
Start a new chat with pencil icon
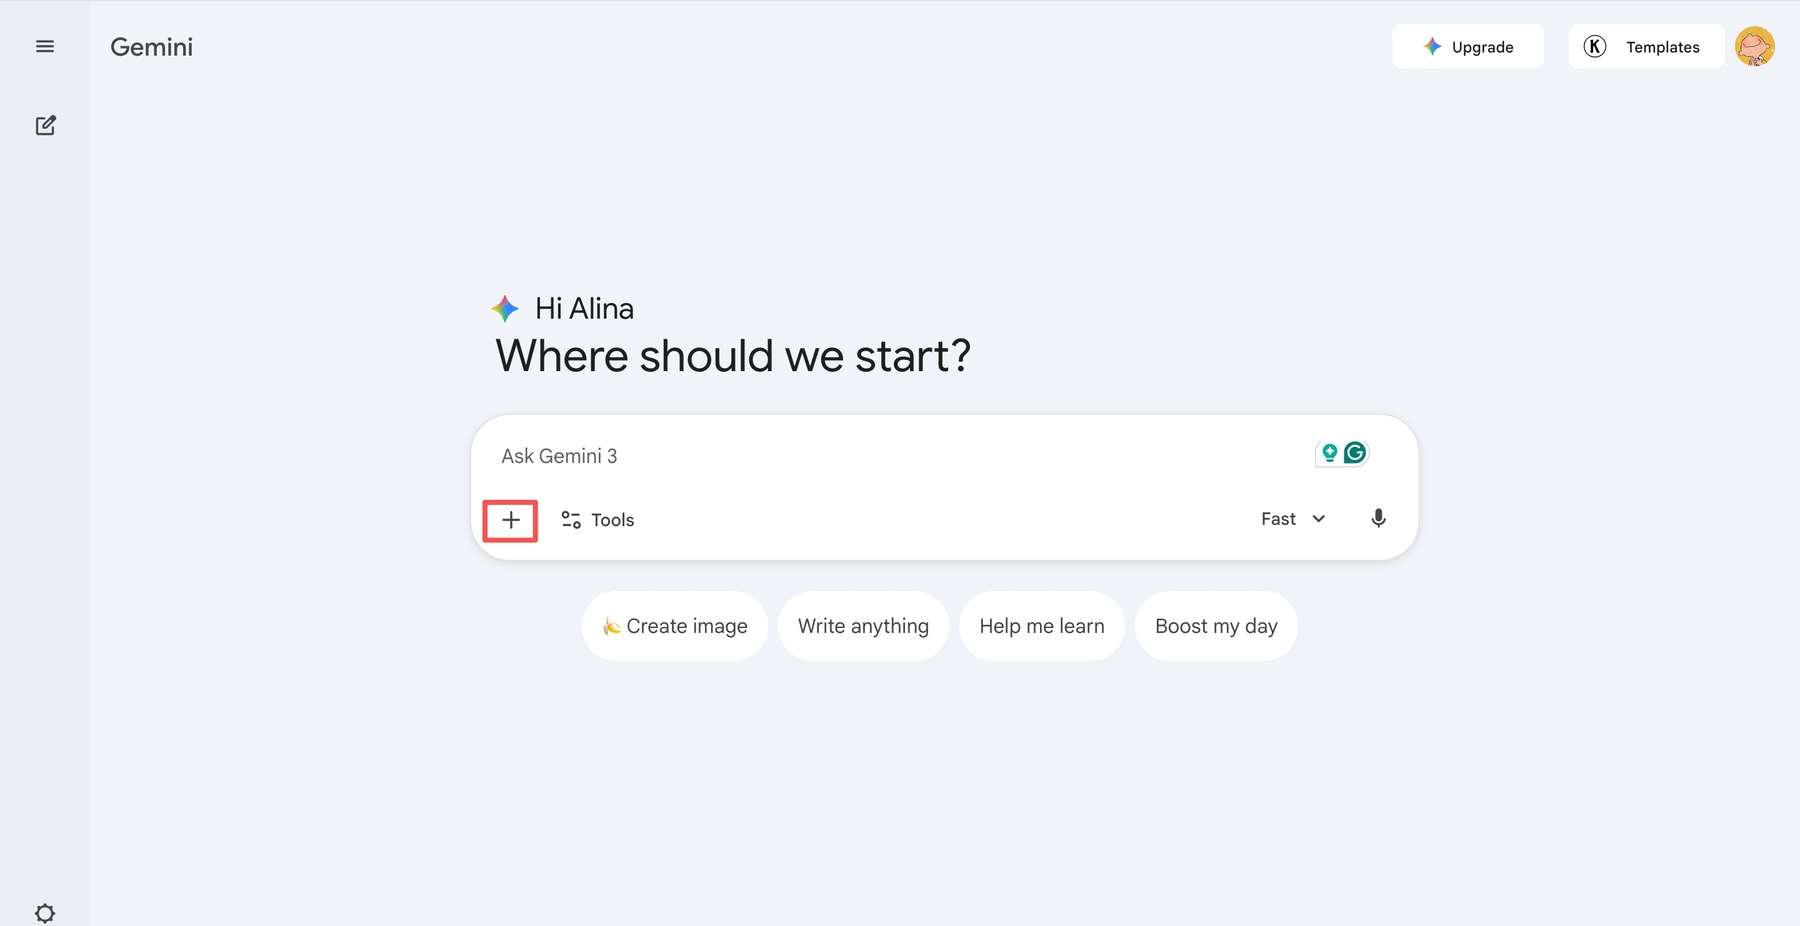click(45, 125)
